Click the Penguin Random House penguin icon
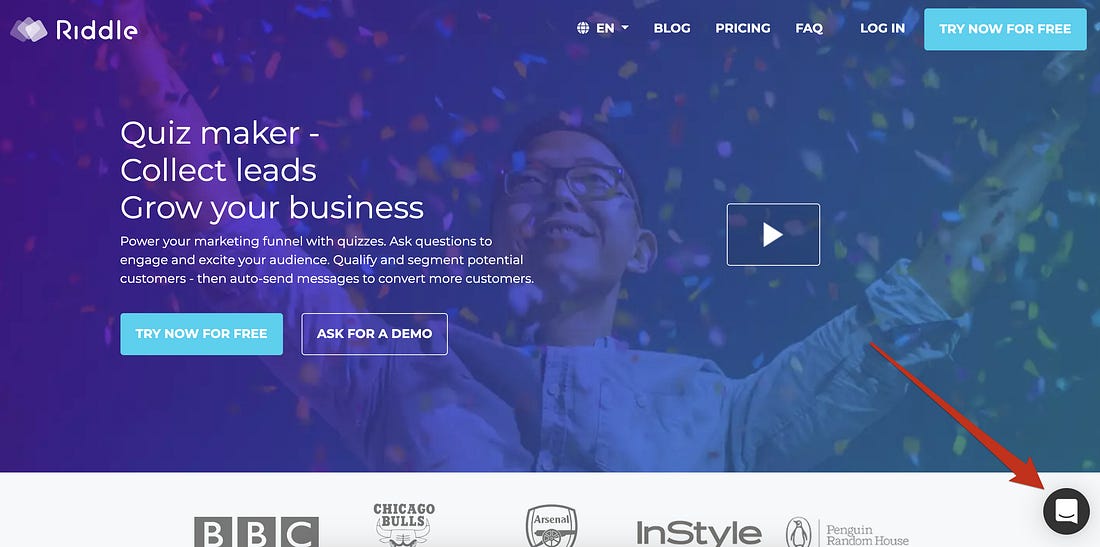The width and height of the screenshot is (1100, 547). (798, 532)
